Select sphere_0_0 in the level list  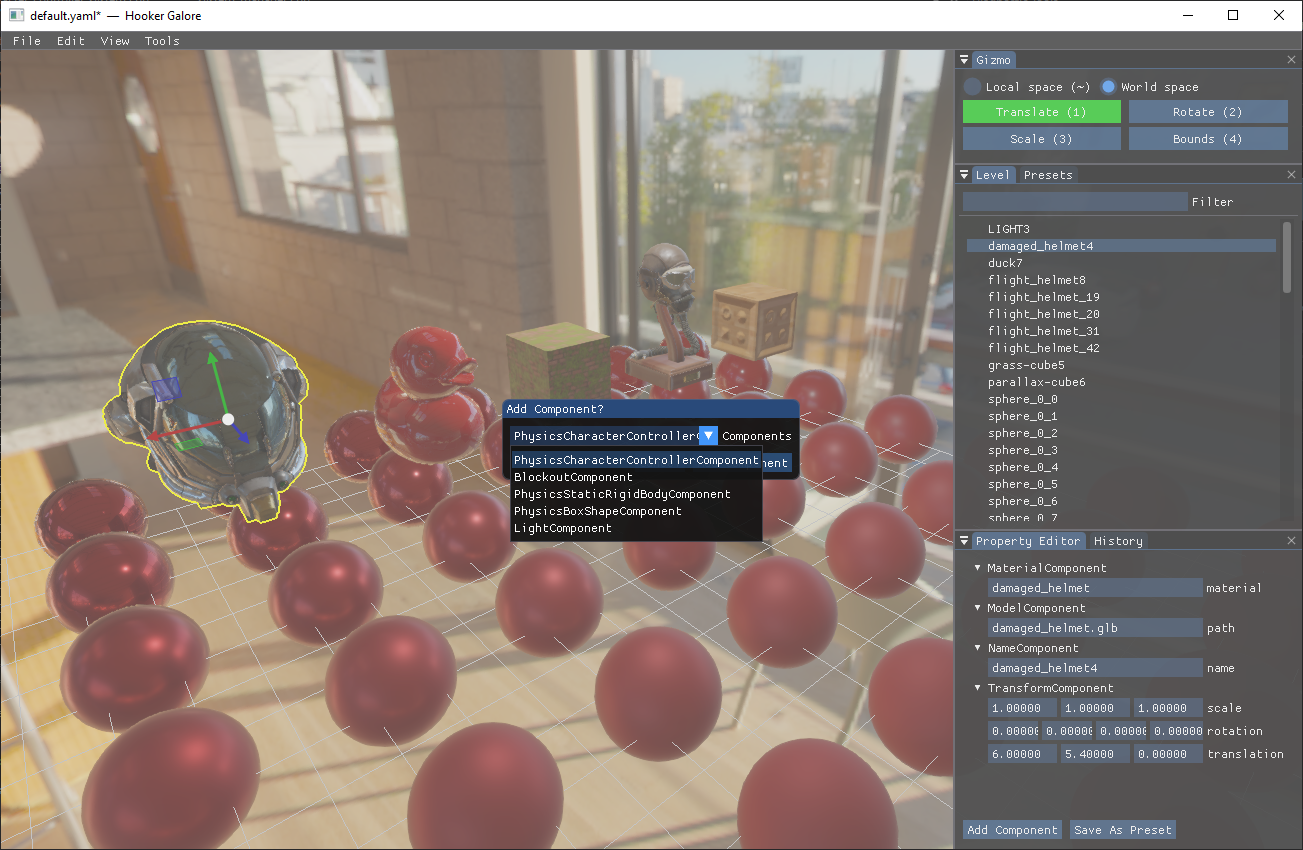[x=1121, y=399]
